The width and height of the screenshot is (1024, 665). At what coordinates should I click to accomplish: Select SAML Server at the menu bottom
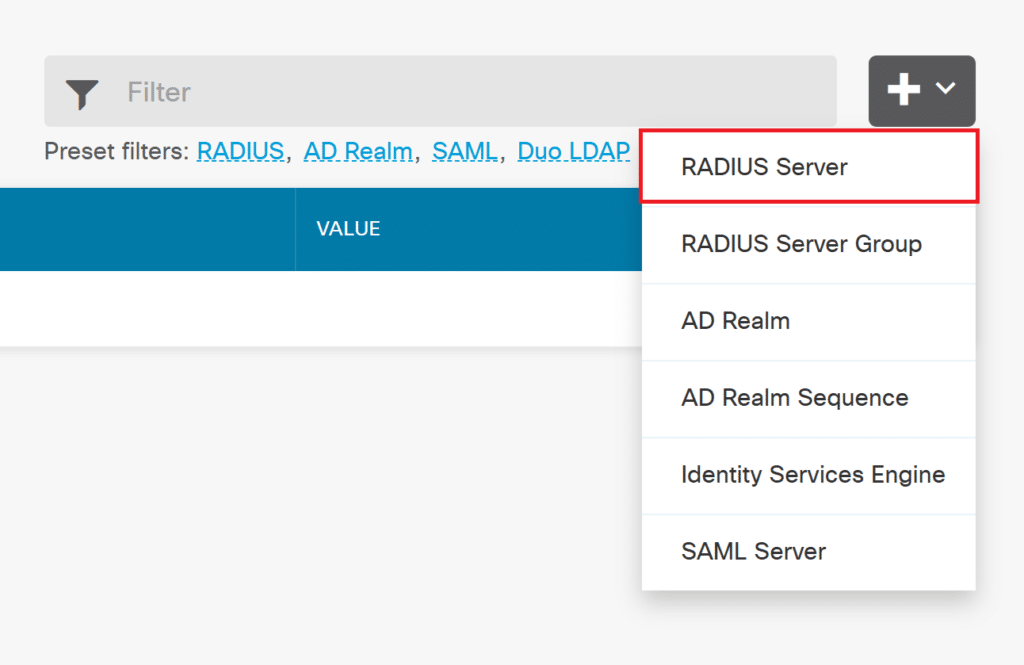pos(753,551)
